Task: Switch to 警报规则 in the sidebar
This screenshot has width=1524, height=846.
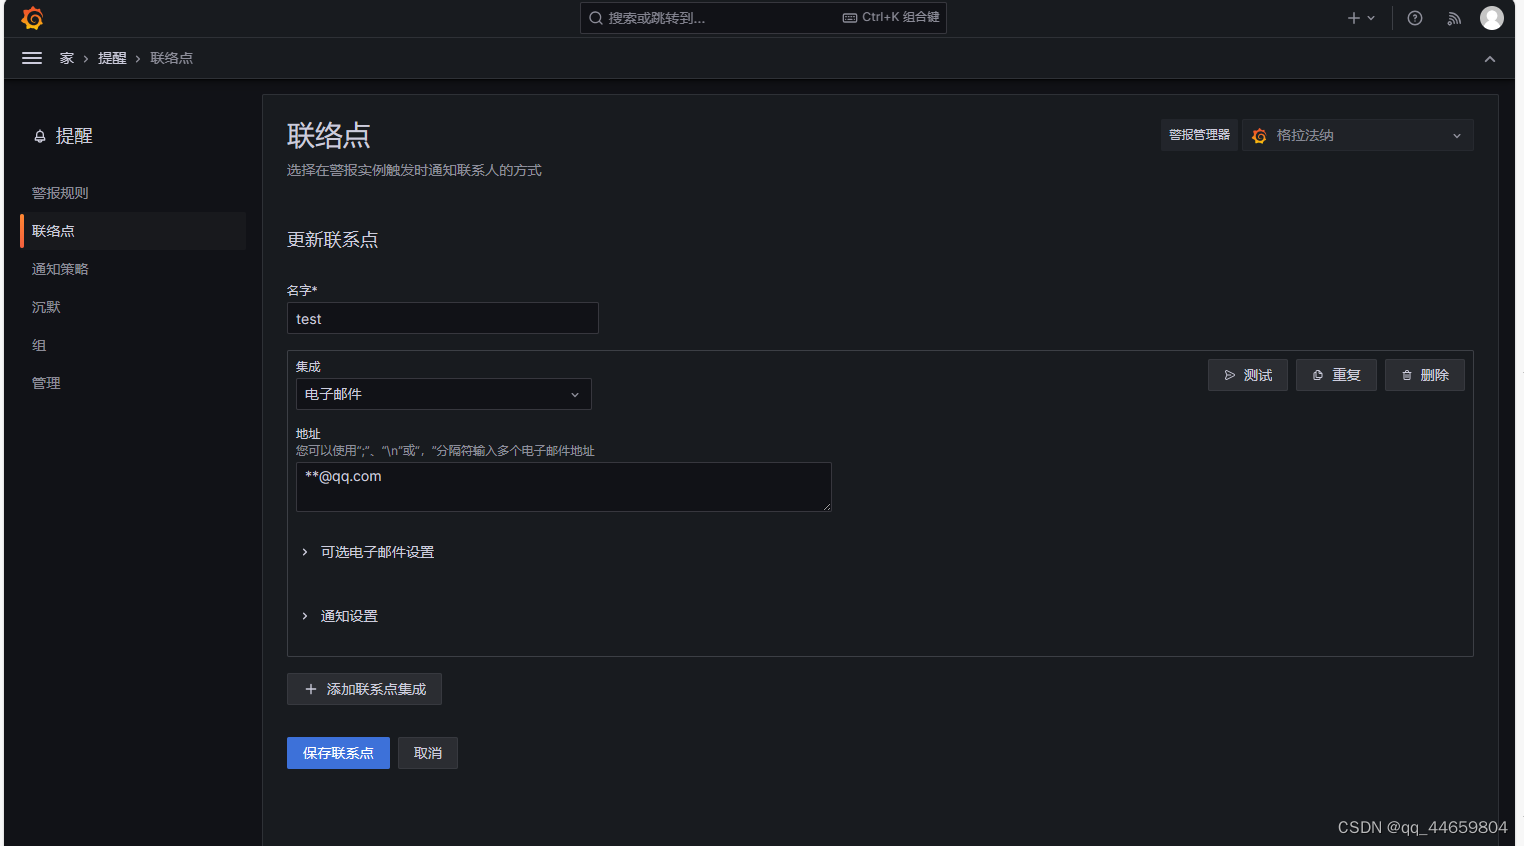Action: tap(62, 192)
